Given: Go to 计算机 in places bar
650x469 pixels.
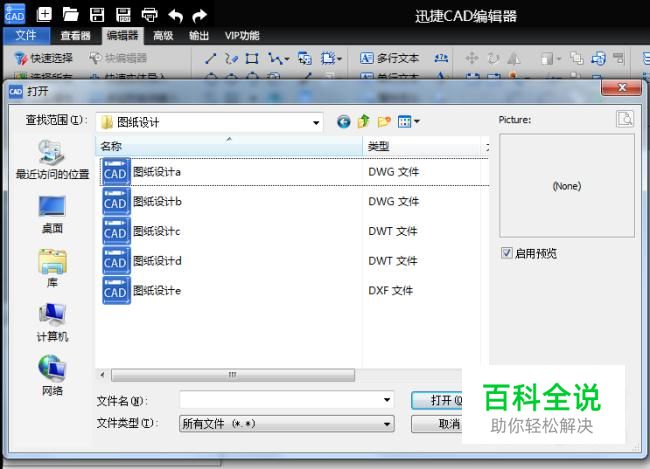Looking at the screenshot, I should pos(52,322).
